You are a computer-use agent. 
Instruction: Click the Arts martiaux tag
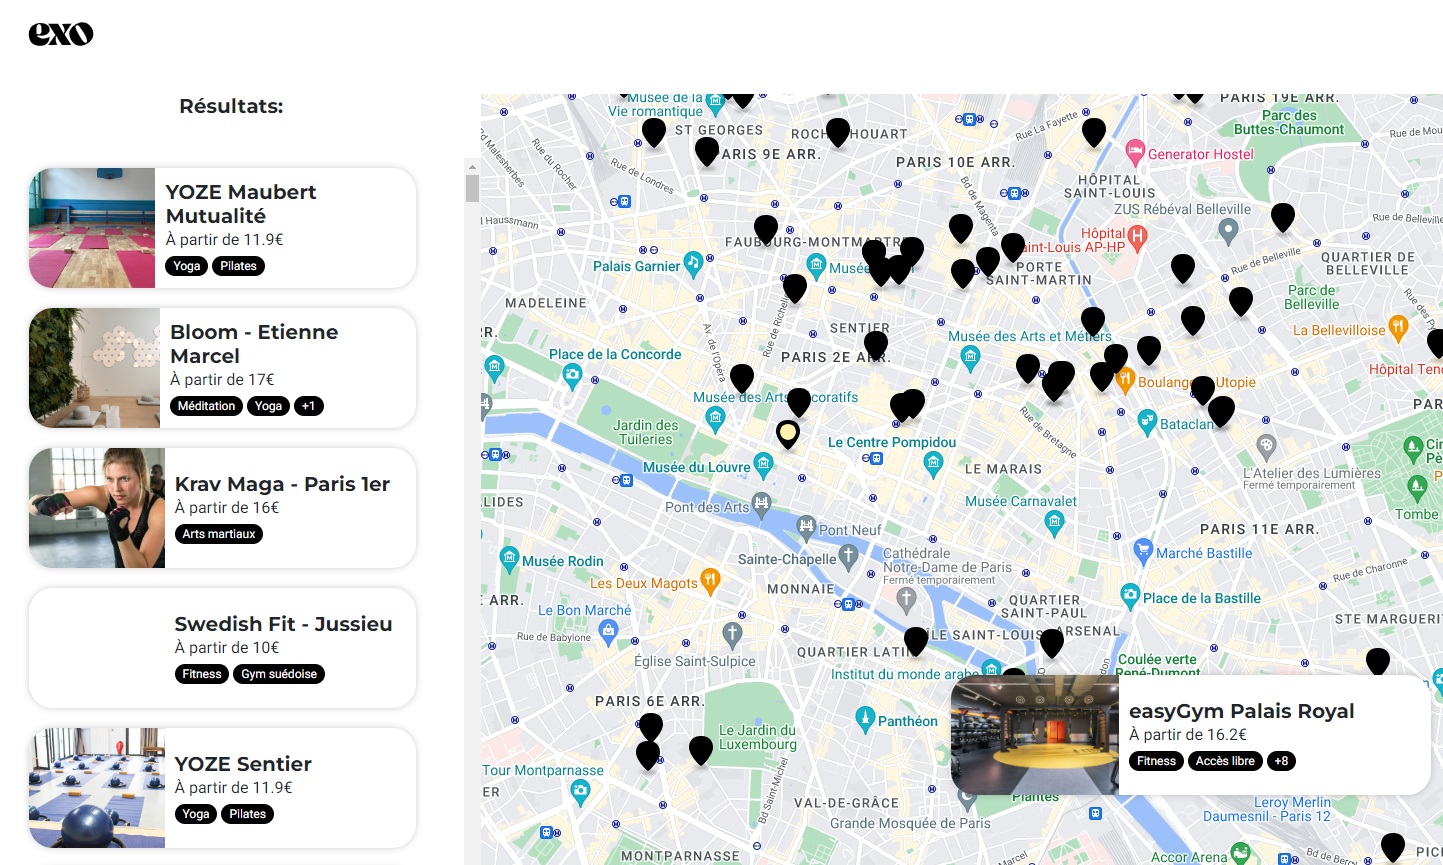tap(219, 534)
